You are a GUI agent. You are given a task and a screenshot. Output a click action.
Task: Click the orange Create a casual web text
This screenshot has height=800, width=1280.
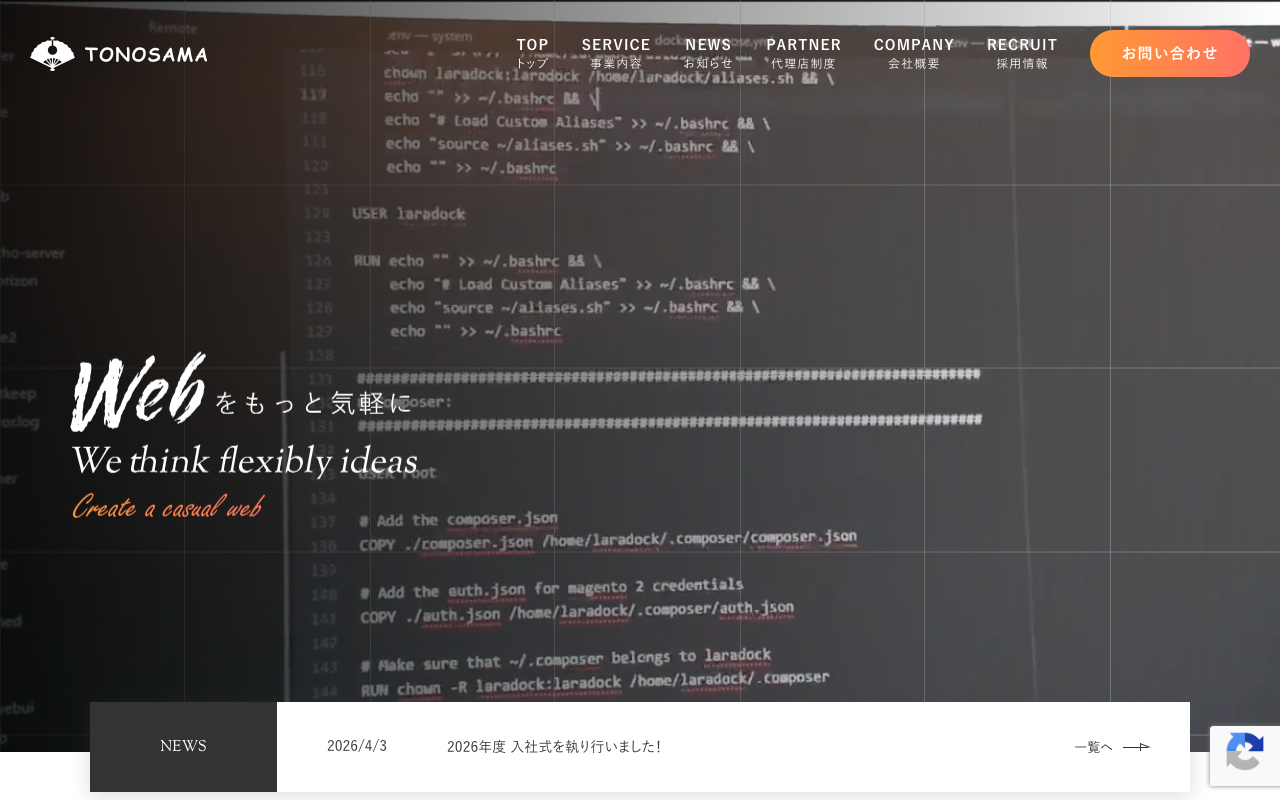pos(167,507)
